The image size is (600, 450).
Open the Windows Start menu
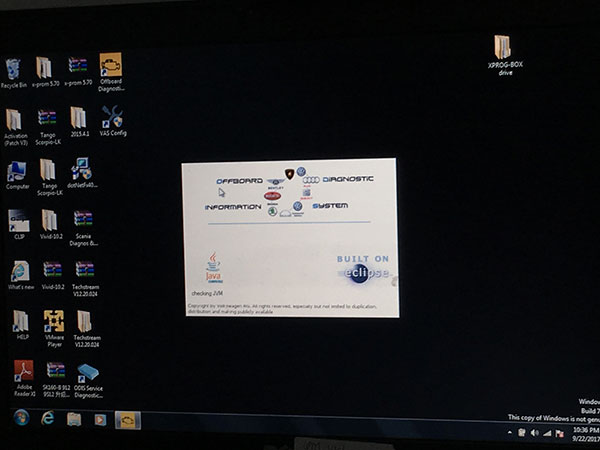(21, 417)
